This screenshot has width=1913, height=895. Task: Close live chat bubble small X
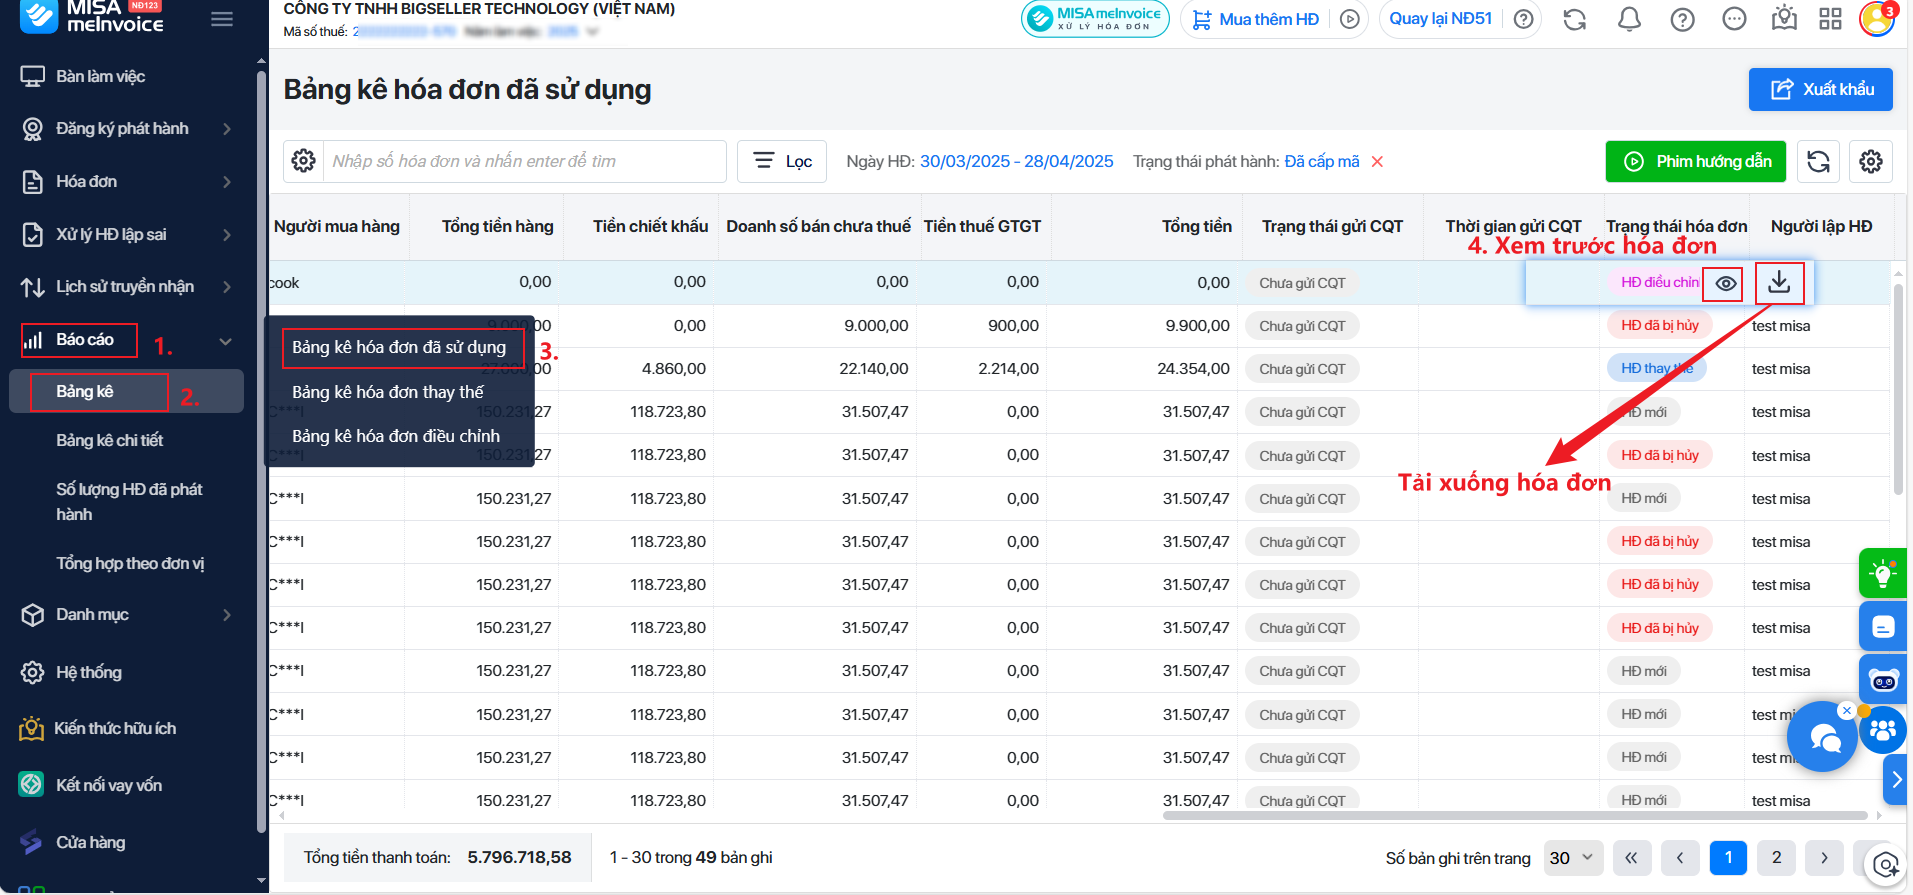[1846, 710]
